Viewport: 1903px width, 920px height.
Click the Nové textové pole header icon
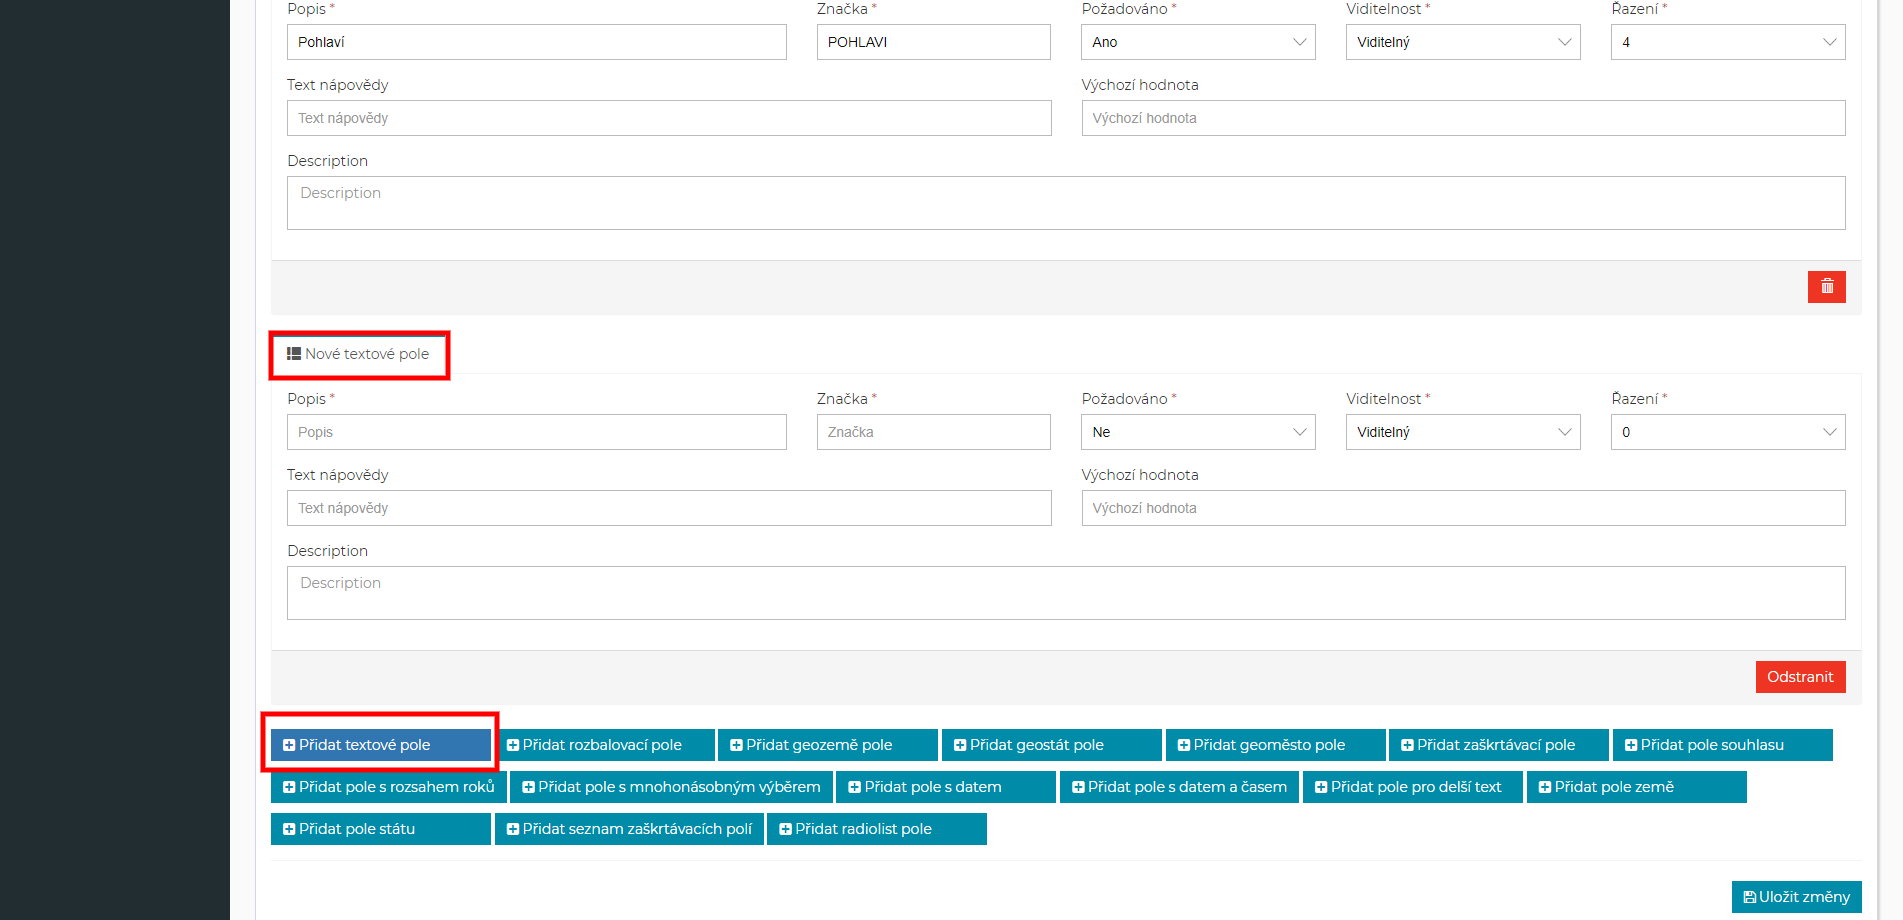(294, 354)
